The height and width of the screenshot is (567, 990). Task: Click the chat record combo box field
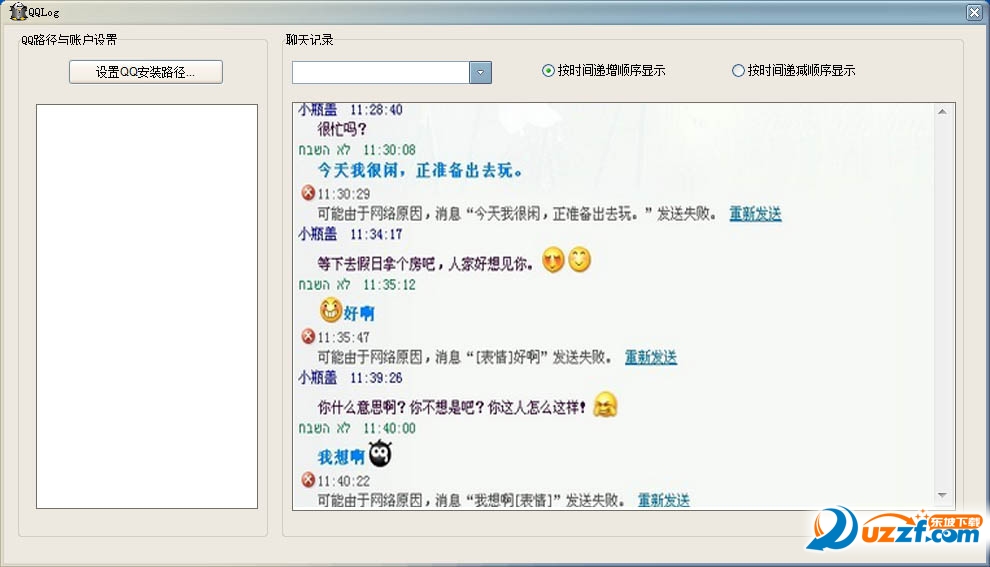pyautogui.click(x=381, y=73)
